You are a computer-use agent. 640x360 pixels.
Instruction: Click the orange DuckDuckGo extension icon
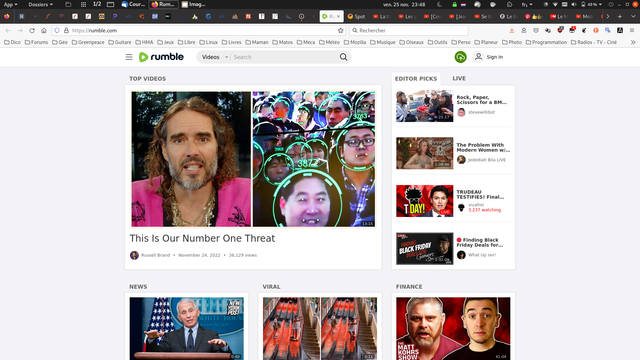point(596,30)
